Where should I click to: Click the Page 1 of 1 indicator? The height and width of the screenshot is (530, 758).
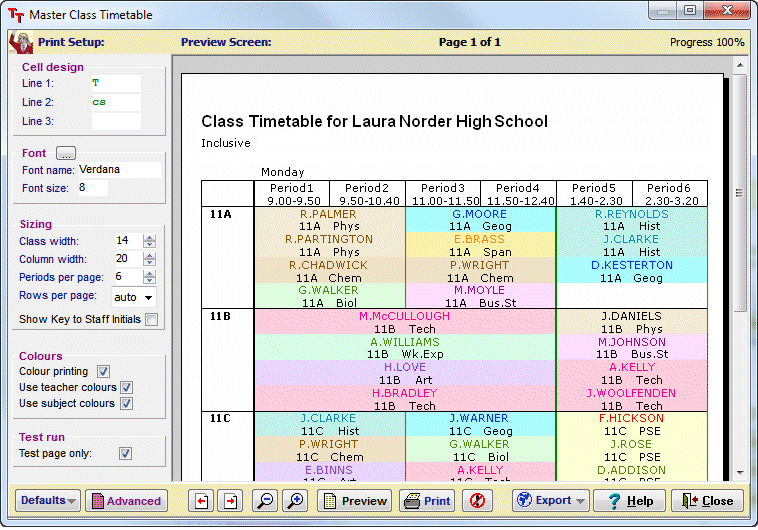pyautogui.click(x=470, y=43)
